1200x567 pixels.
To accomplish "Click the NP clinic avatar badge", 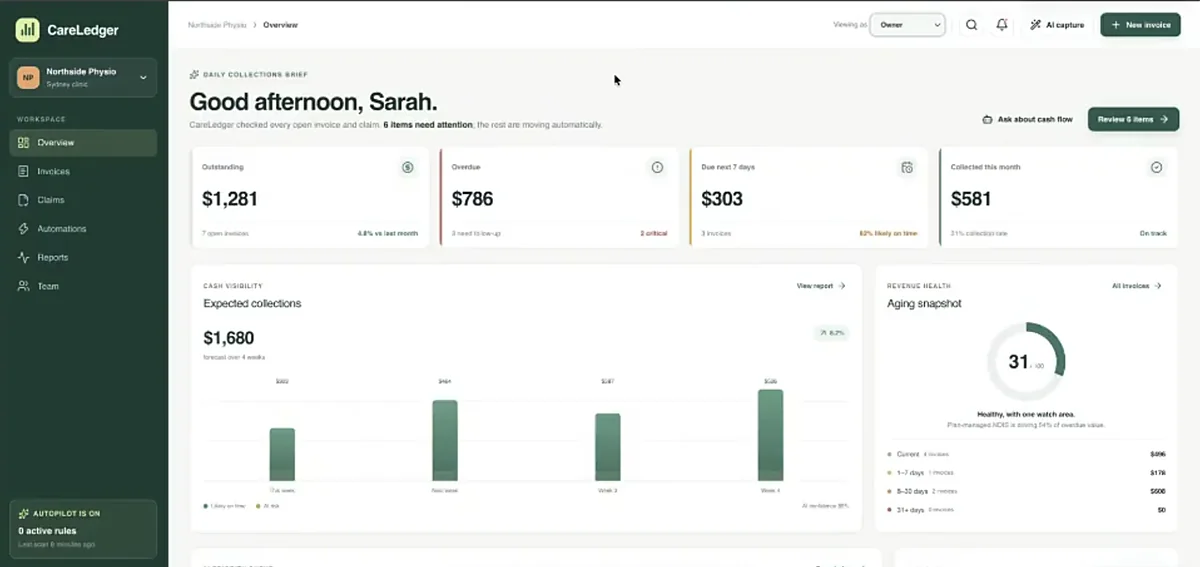I will click(x=28, y=77).
